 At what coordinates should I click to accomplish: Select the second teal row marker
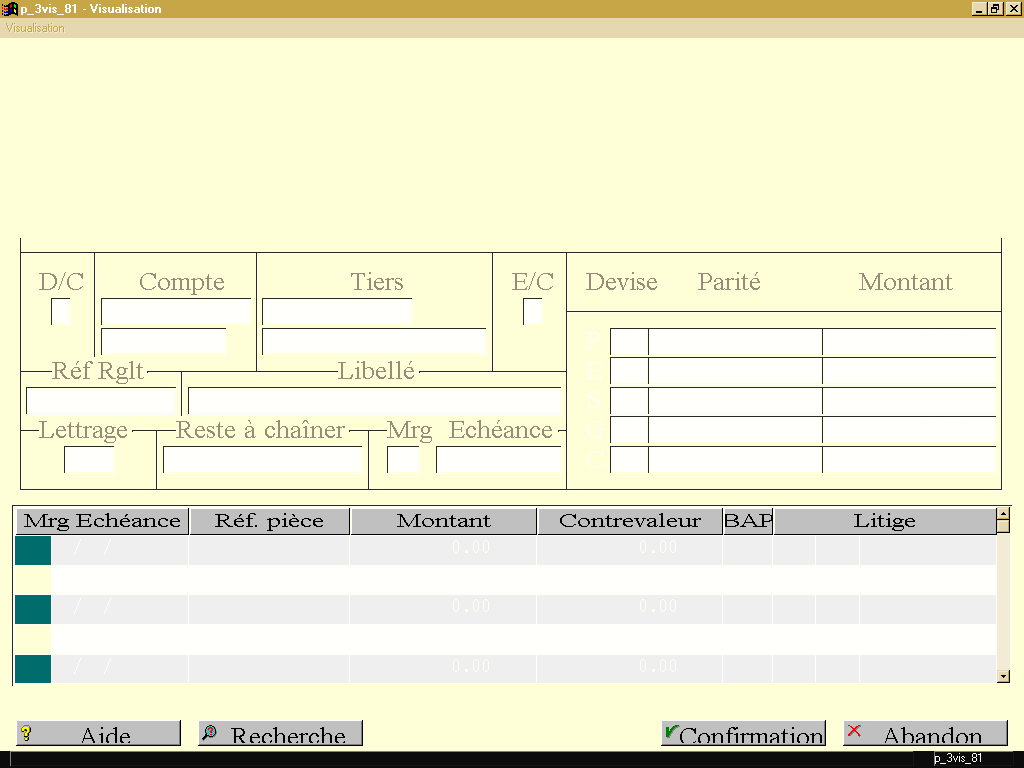(x=33, y=609)
